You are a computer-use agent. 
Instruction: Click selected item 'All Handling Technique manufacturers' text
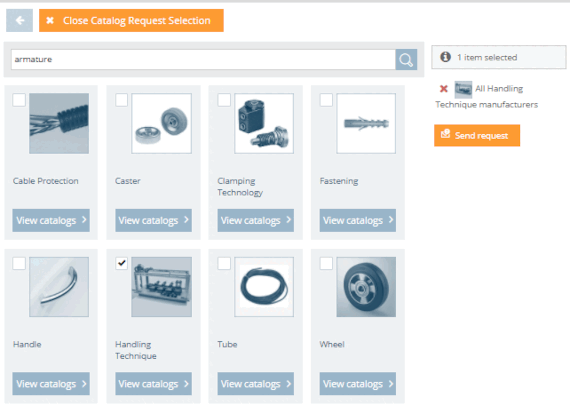[487, 97]
